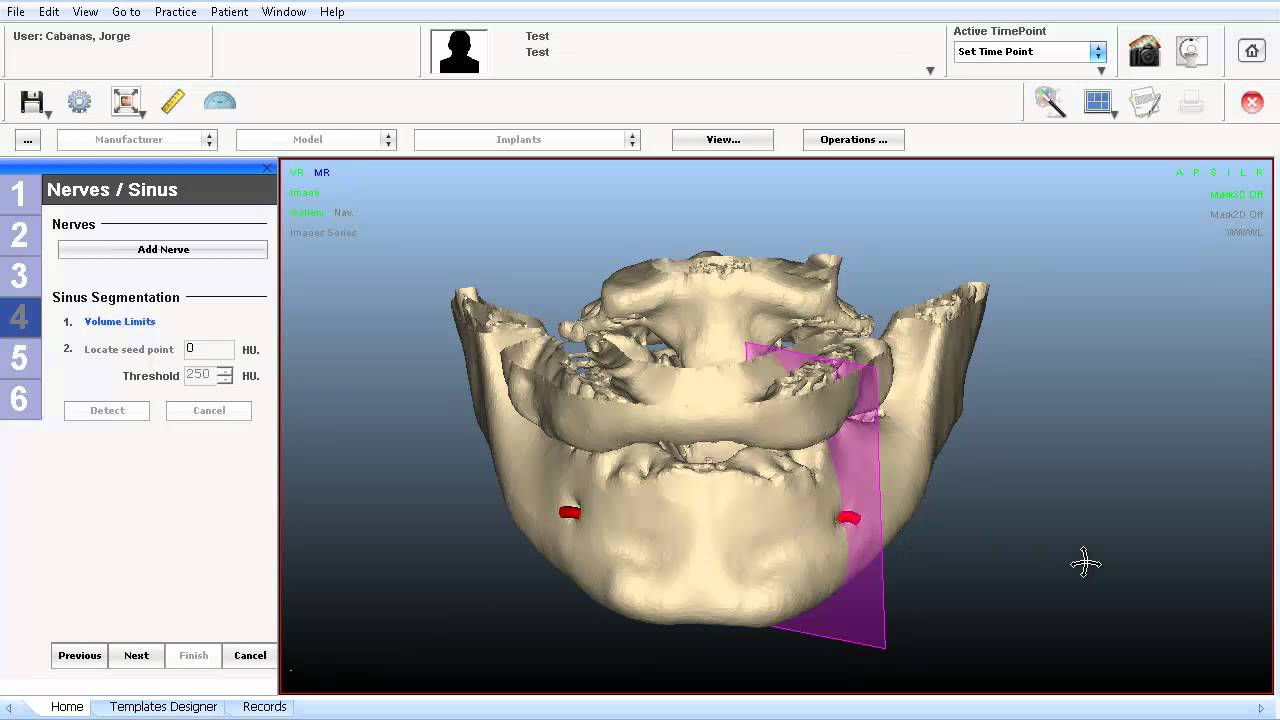Select the fit-to-view frame tool icon
The height and width of the screenshot is (720, 1280).
point(126,102)
